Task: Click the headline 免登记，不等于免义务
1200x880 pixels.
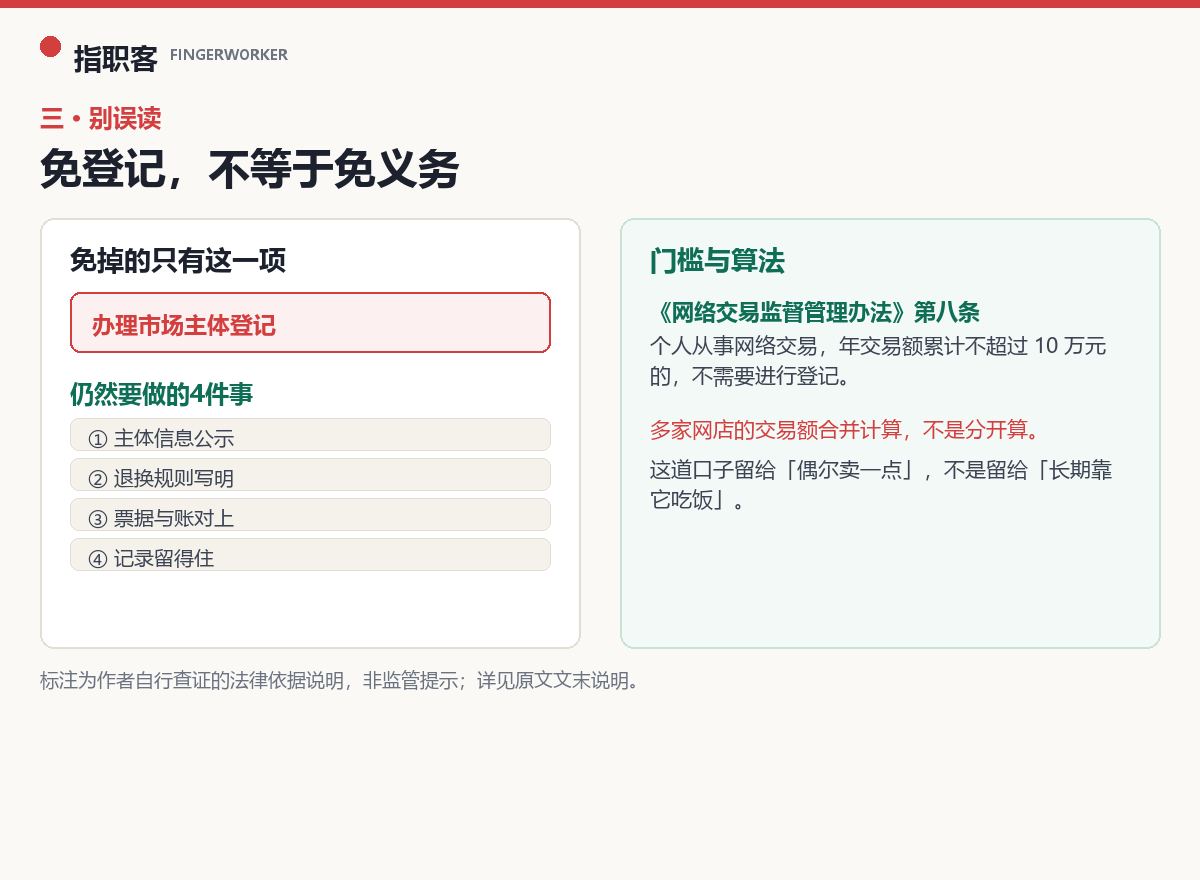Action: (x=249, y=169)
